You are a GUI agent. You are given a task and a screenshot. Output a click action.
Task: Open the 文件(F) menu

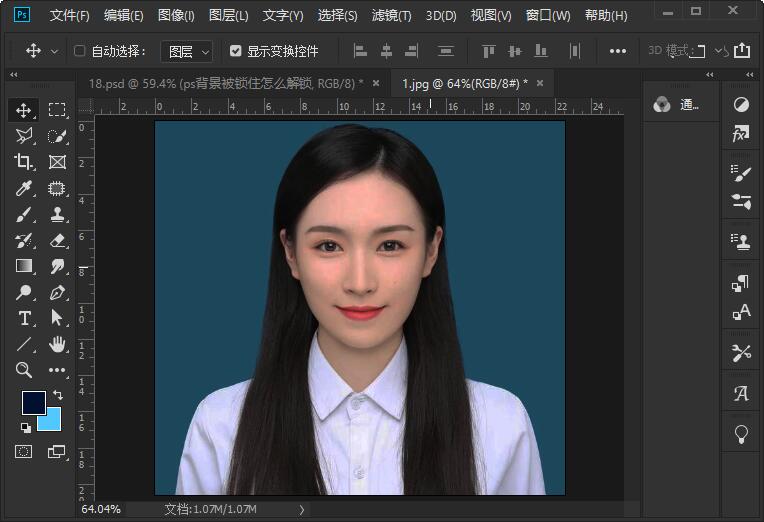[70, 16]
